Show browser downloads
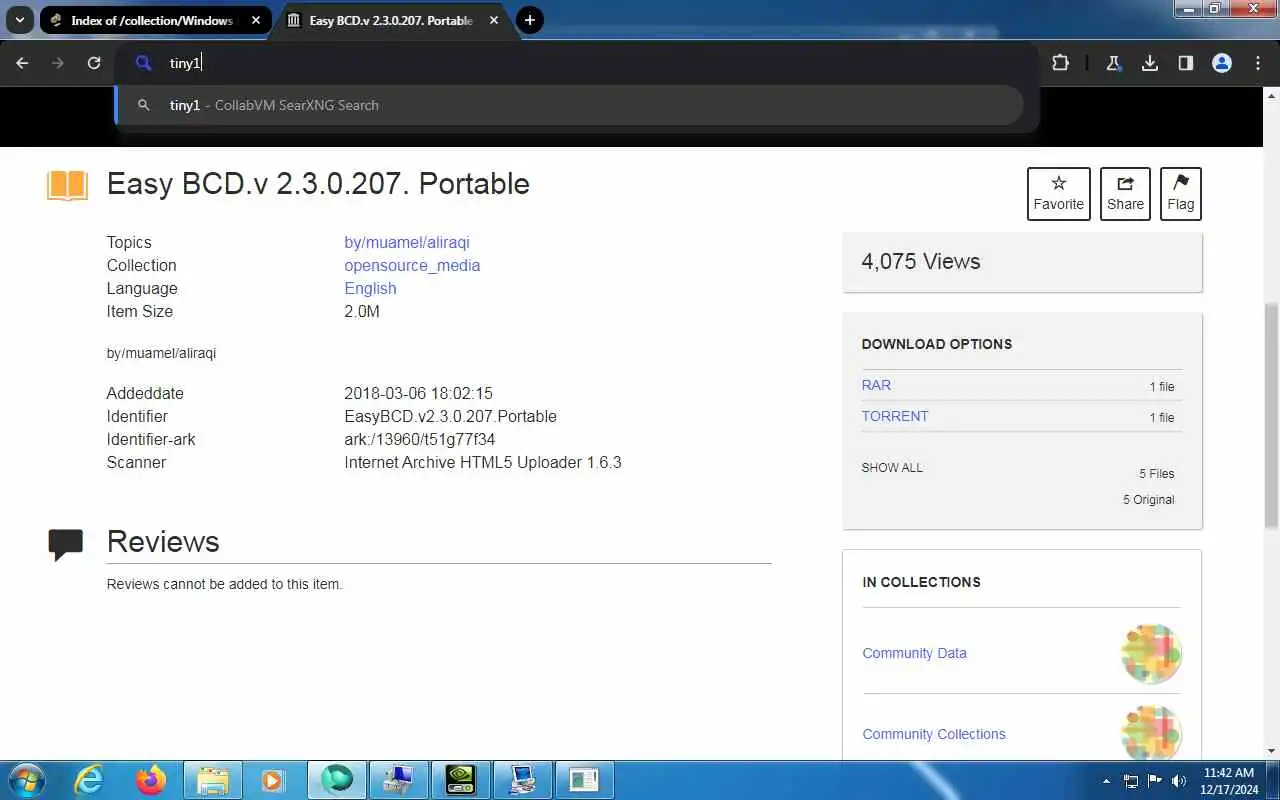The height and width of the screenshot is (800, 1280). click(1150, 63)
